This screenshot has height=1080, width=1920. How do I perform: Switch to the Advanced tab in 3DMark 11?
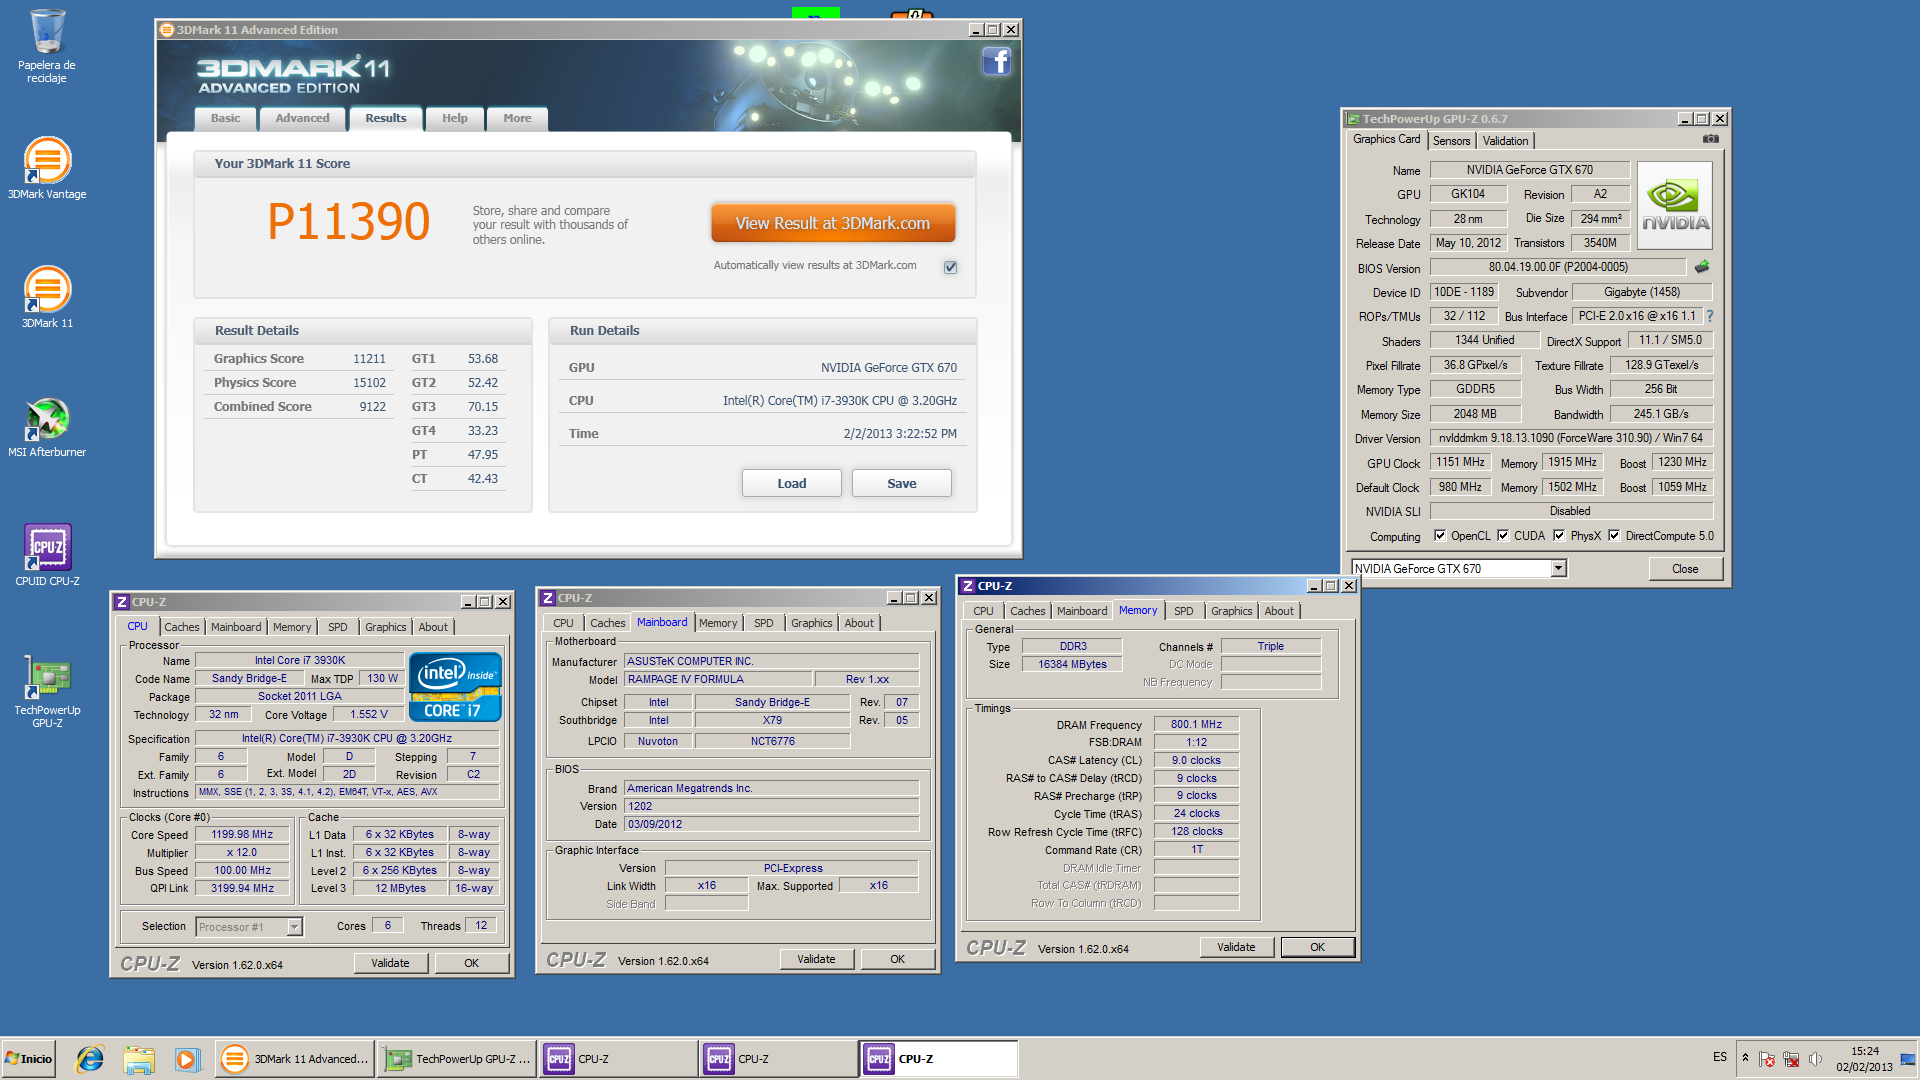pos(302,118)
